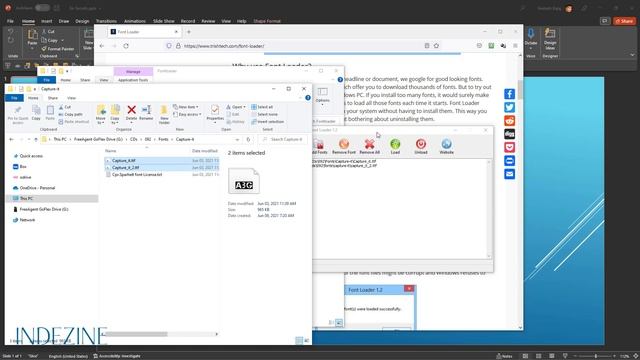Click Select all in Explorer ribbon
The width and height of the screenshot is (640, 360).
click(x=262, y=107)
